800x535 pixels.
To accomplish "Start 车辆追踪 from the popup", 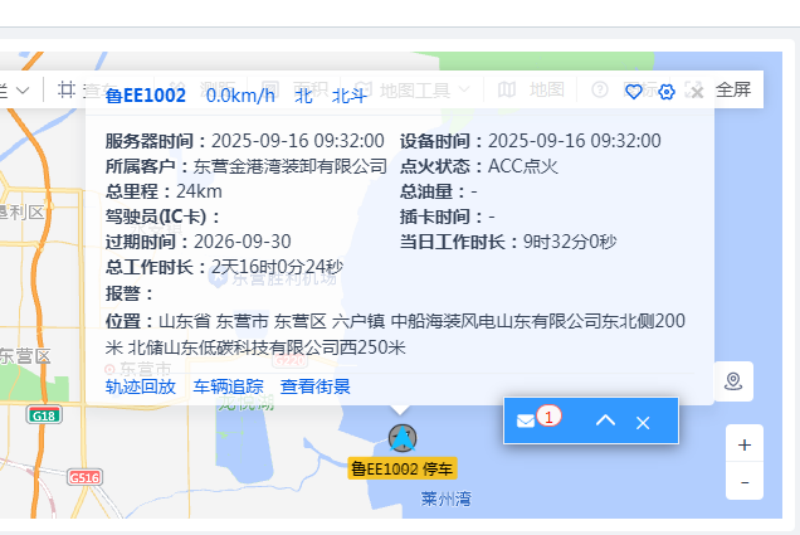I will pos(228,386).
